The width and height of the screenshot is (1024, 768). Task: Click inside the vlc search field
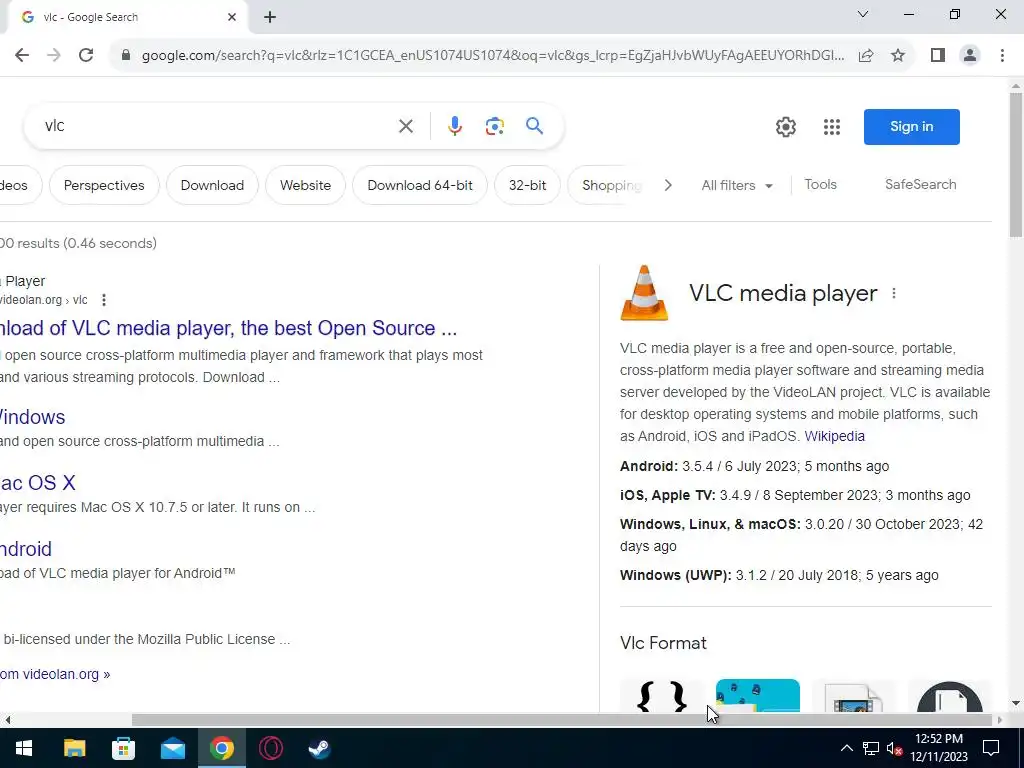click(216, 126)
